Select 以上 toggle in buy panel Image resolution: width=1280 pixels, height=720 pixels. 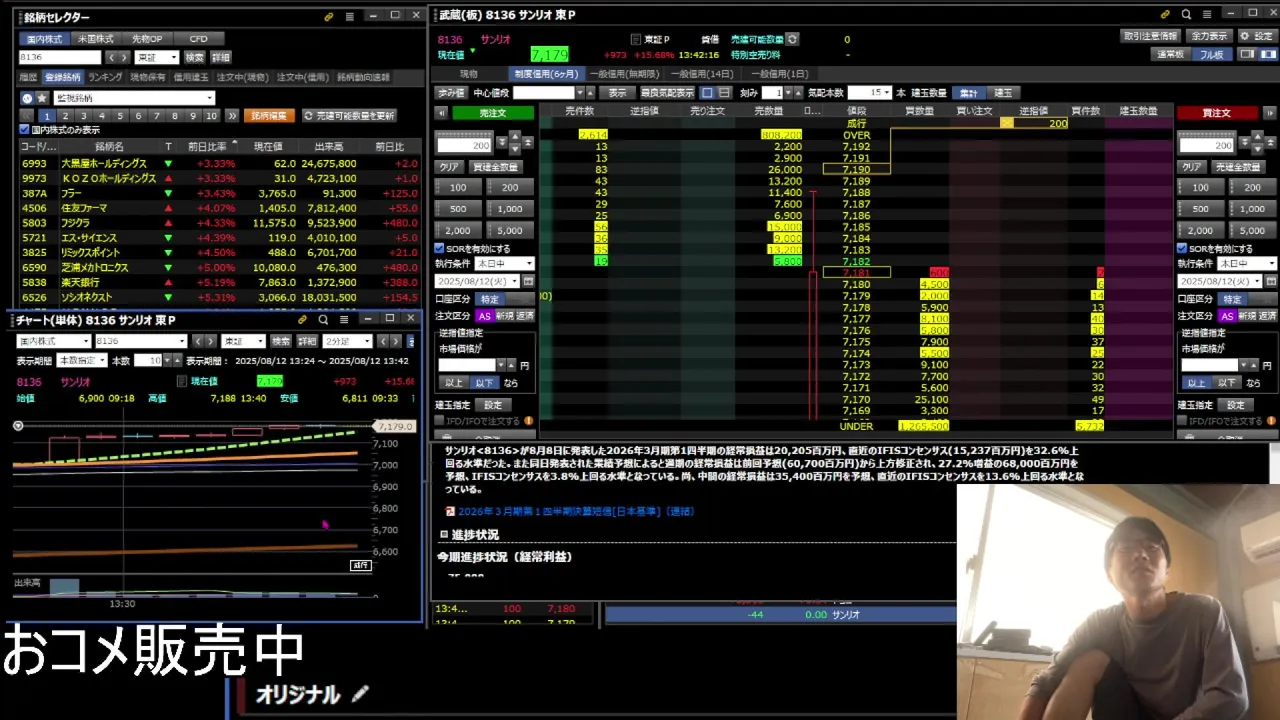[1197, 382]
